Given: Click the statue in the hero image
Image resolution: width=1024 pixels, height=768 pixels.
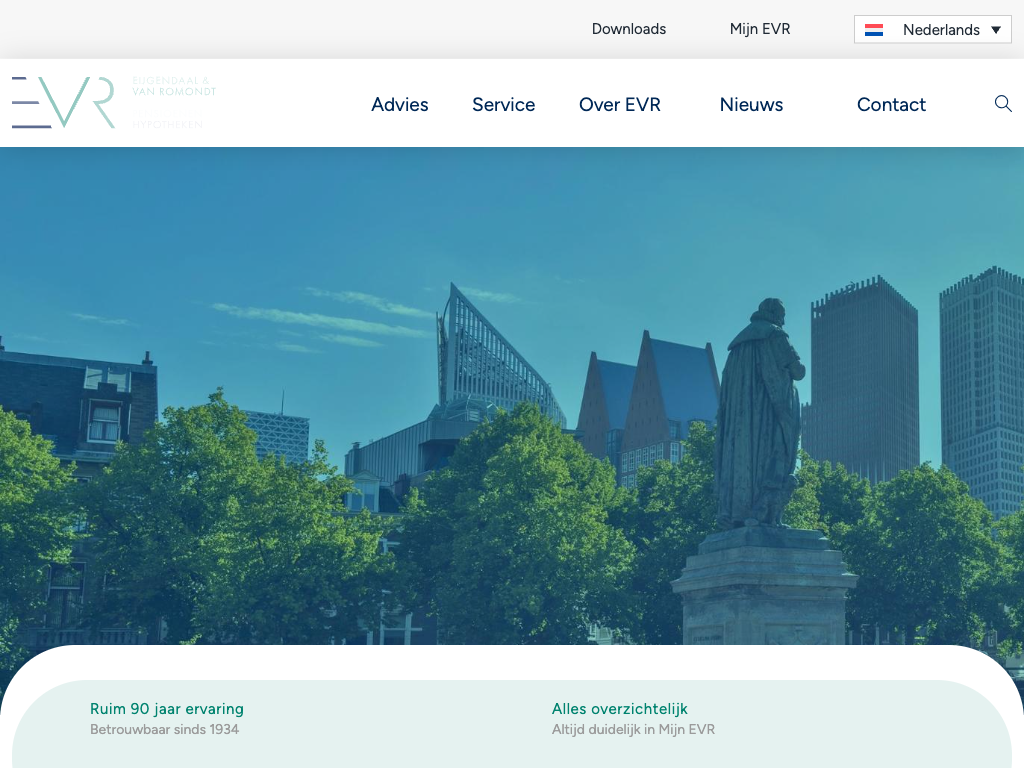Looking at the screenshot, I should pos(758,420).
